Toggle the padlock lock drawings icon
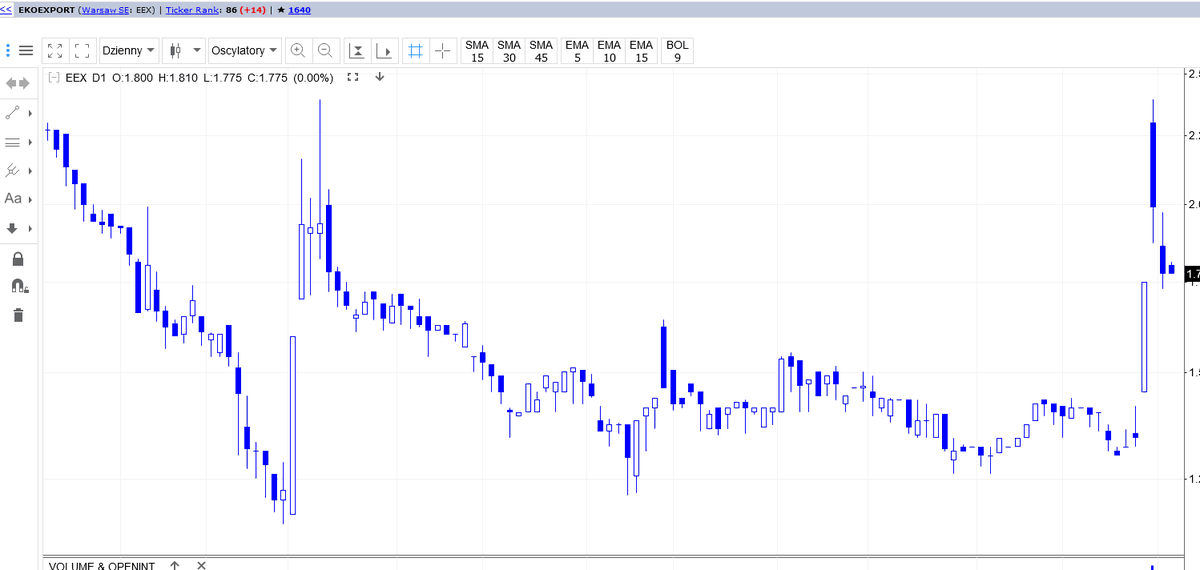1200x570 pixels. pos(17,258)
